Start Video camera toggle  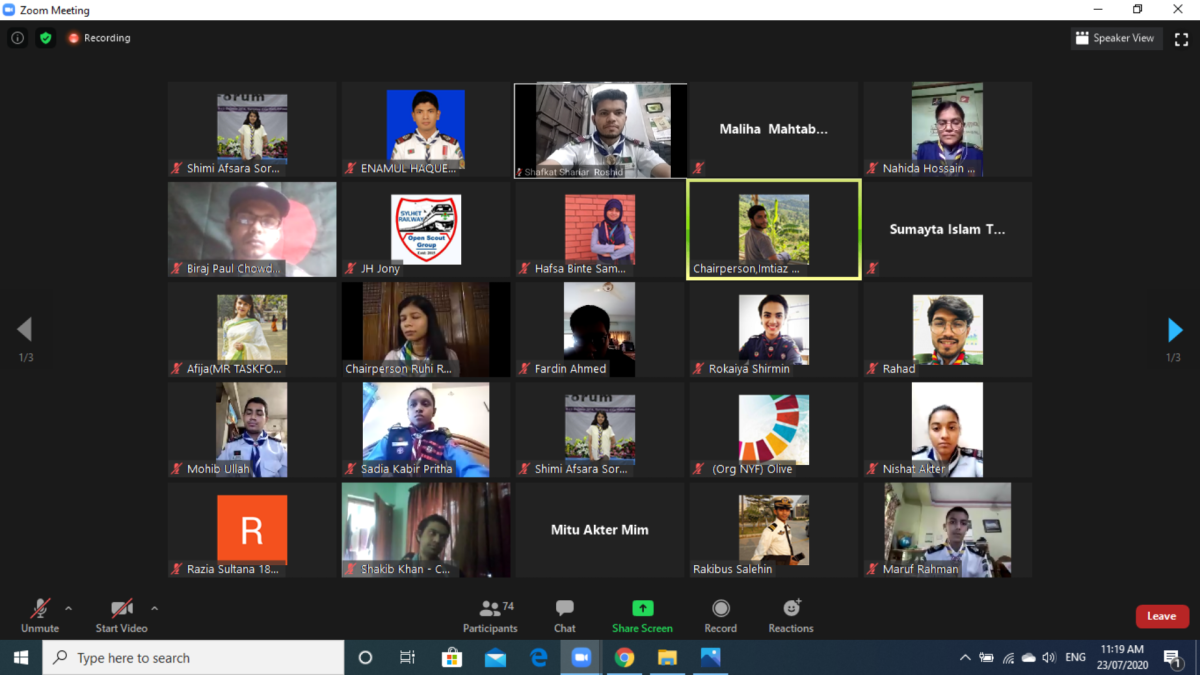[x=121, y=615]
